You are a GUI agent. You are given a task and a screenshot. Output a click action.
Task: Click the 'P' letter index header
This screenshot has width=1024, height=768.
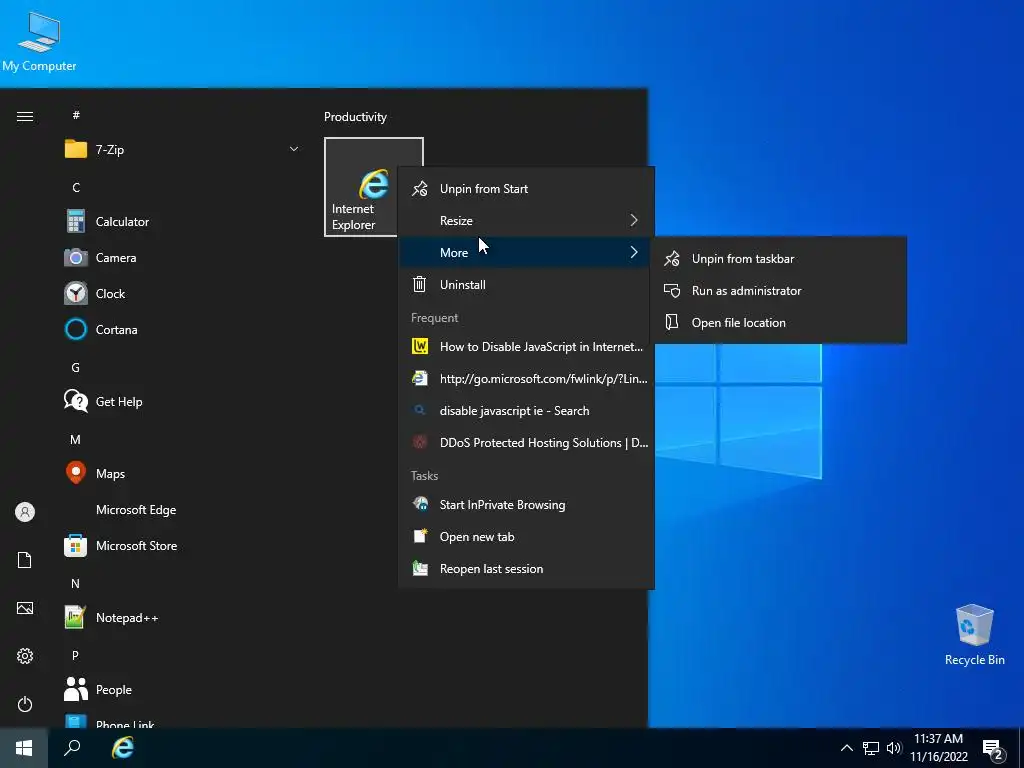pyautogui.click(x=75, y=655)
